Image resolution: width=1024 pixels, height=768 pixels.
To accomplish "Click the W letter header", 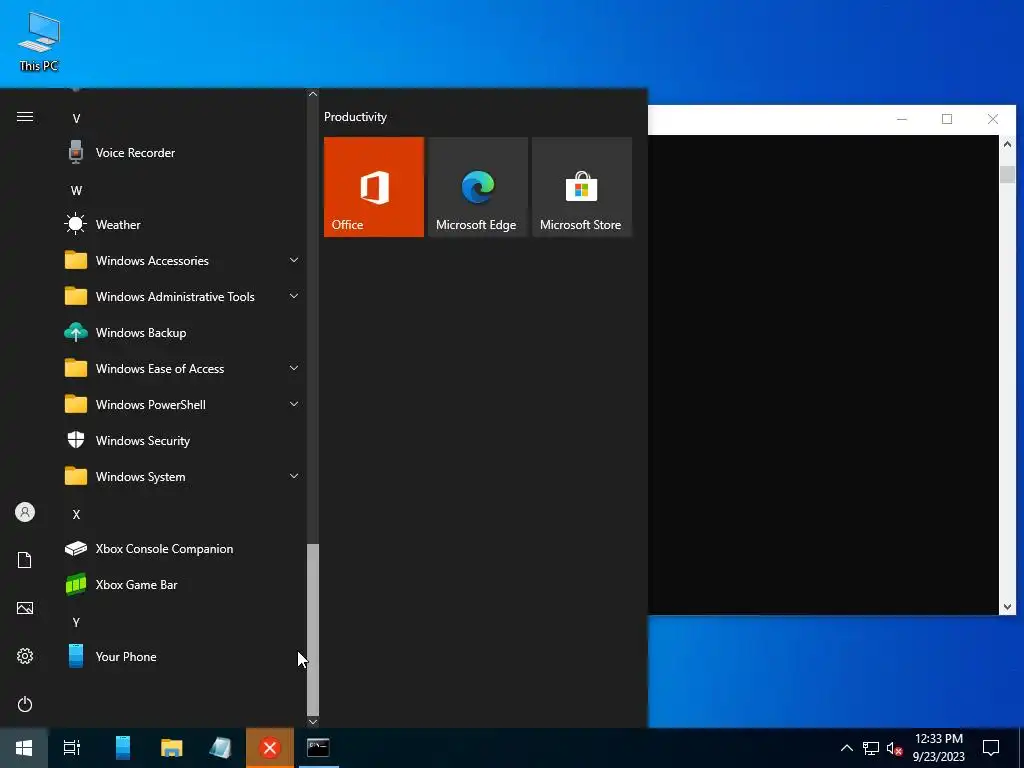I will [76, 191].
